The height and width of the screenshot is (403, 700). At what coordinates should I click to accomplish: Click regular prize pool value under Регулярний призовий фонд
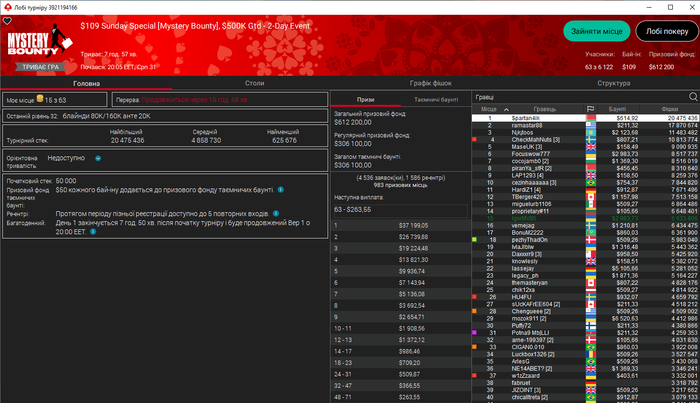click(x=353, y=143)
